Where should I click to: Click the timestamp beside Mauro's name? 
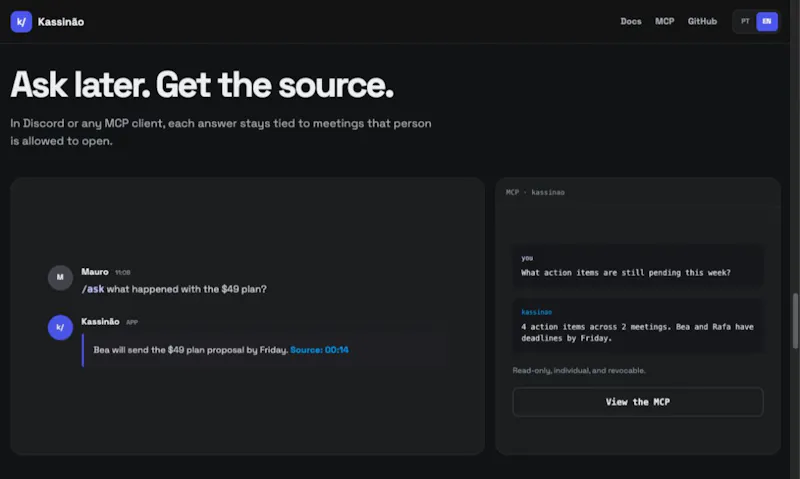(x=122, y=272)
